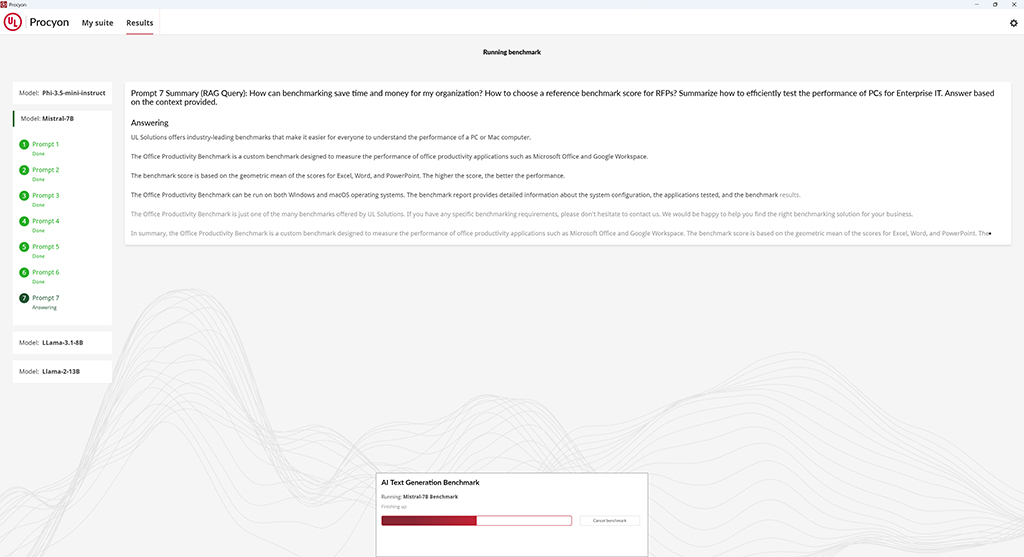
Task: Select Prompt 4 label in list
Action: (x=45, y=221)
